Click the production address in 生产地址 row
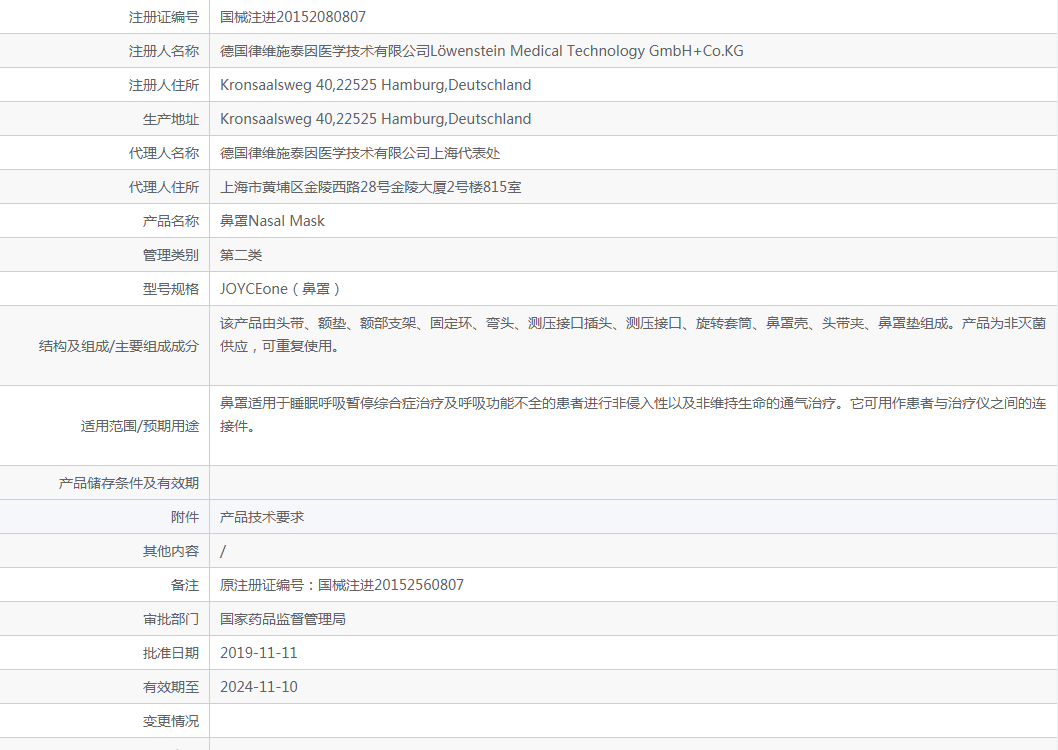Image resolution: width=1058 pixels, height=750 pixels. tap(375, 119)
